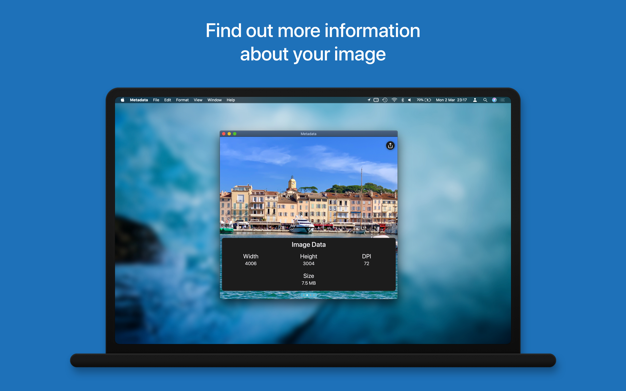Image resolution: width=626 pixels, height=391 pixels.
Task: Open the File menu
Action: [156, 100]
